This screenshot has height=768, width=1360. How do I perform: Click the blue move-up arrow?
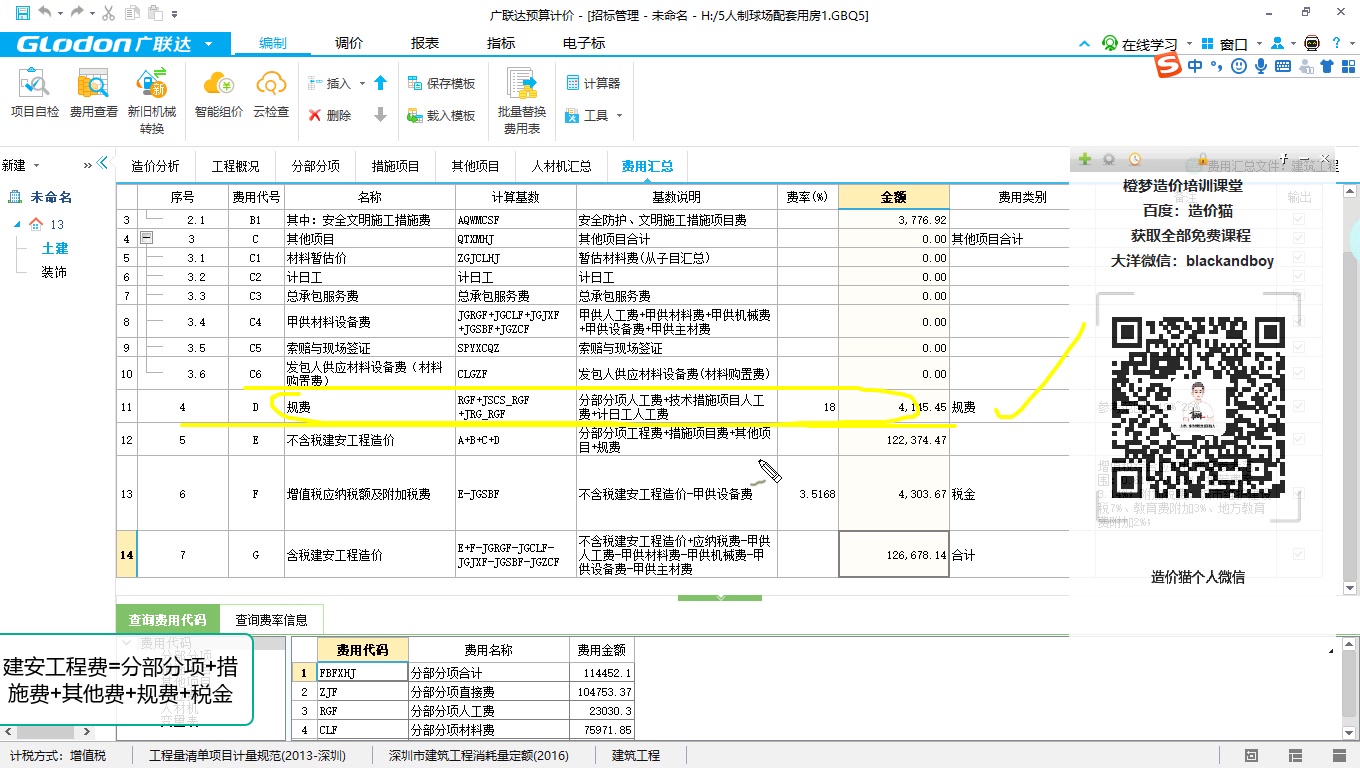[x=380, y=84]
